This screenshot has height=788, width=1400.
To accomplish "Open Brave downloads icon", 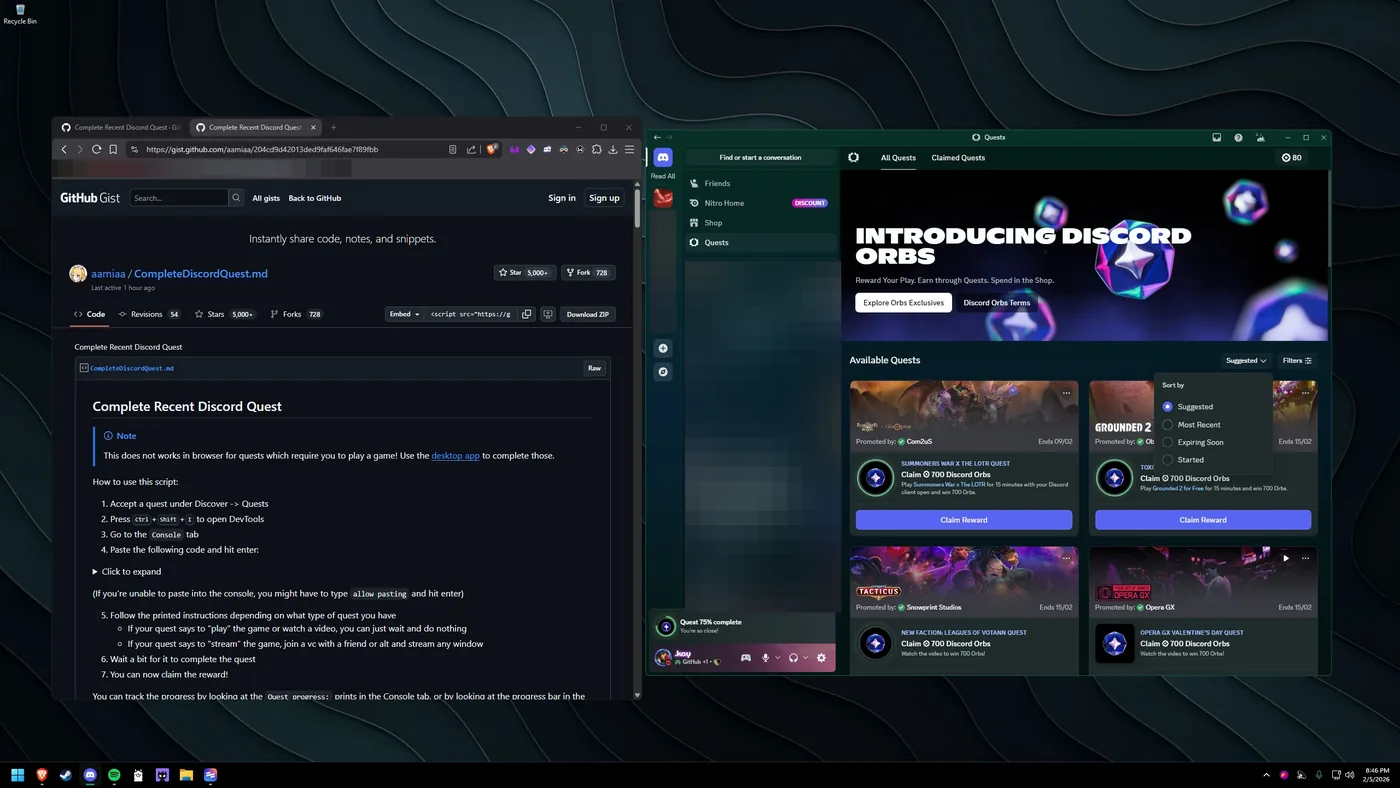I will click(x=613, y=149).
